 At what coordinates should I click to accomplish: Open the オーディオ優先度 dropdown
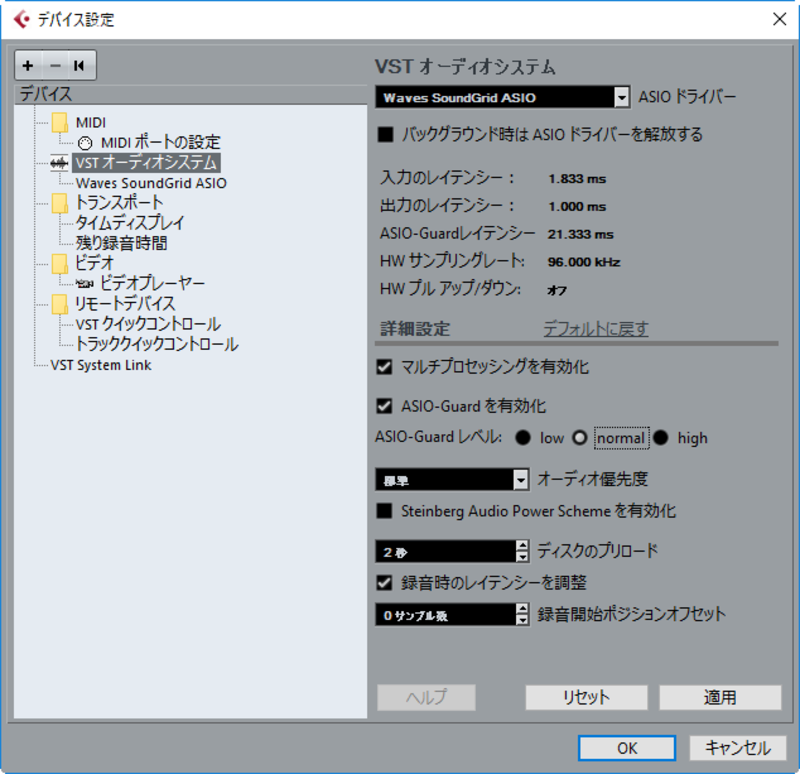(520, 480)
